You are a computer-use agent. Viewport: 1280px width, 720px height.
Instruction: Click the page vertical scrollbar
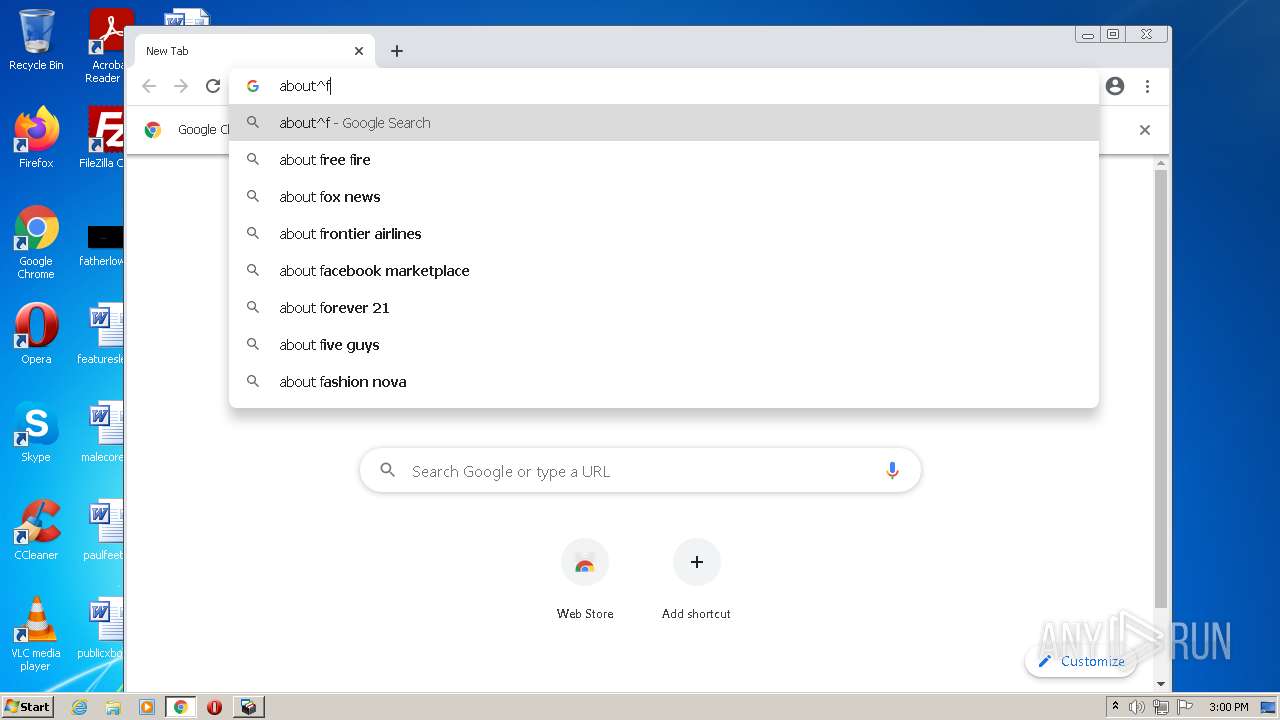click(1160, 390)
